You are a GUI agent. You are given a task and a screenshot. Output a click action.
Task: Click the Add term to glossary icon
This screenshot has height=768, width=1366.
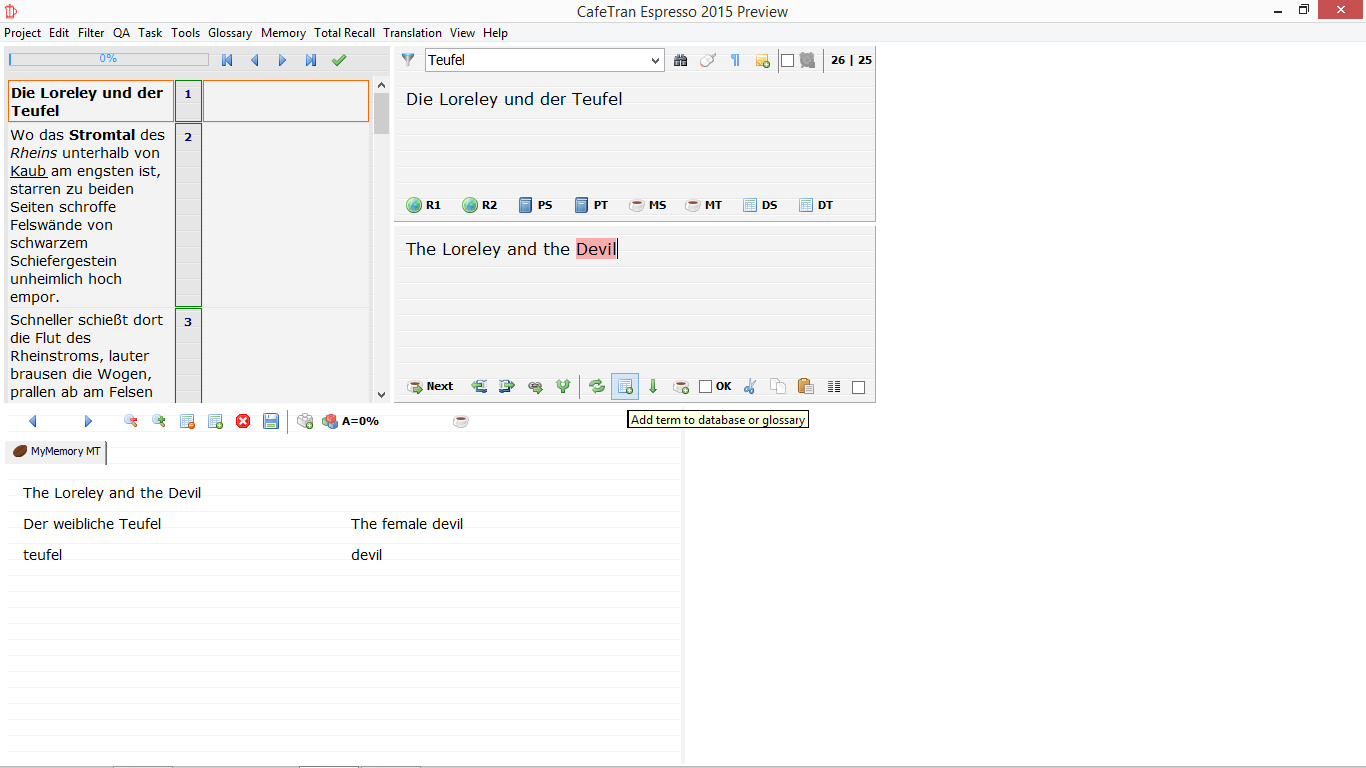(625, 387)
